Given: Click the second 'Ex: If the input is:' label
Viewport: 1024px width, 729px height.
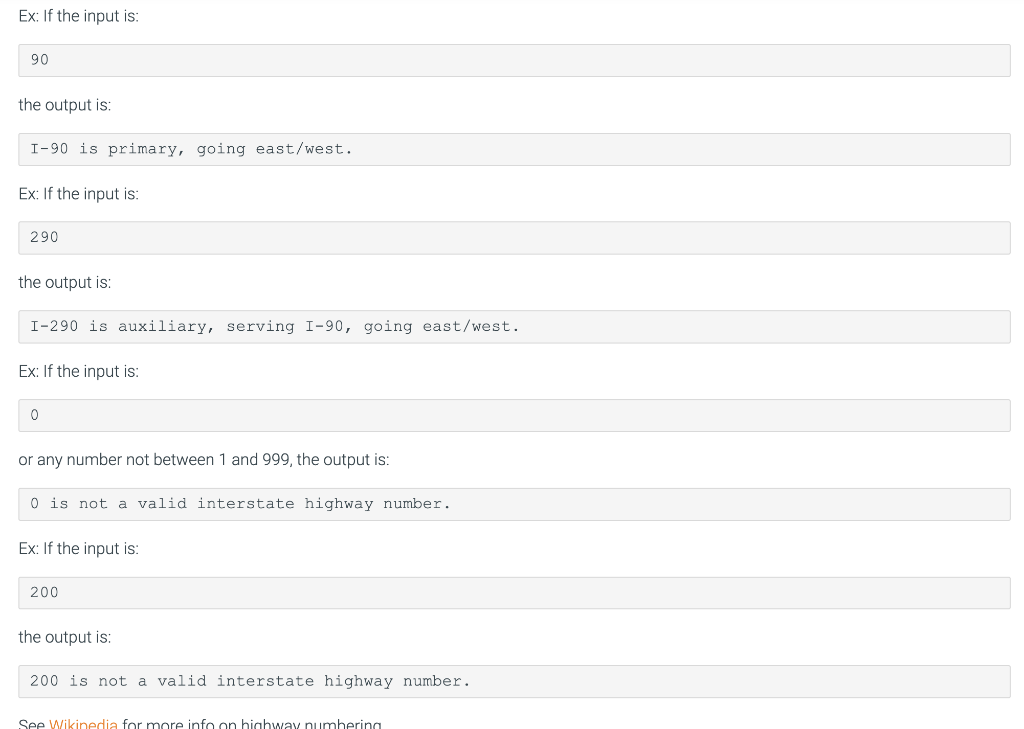Looking at the screenshot, I should (x=79, y=193).
